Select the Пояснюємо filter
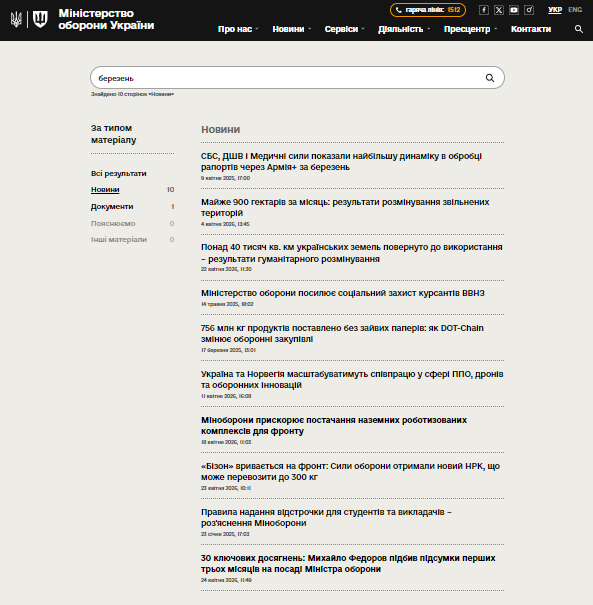This screenshot has height=605, width=593. pyautogui.click(x=113, y=223)
